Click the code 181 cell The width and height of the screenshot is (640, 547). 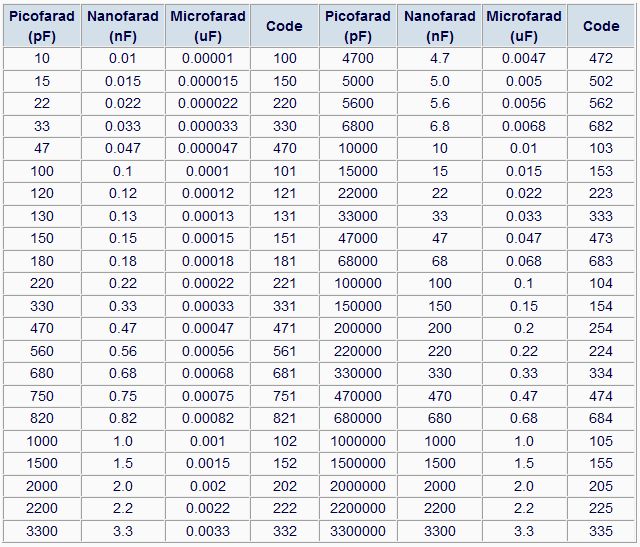point(284,261)
